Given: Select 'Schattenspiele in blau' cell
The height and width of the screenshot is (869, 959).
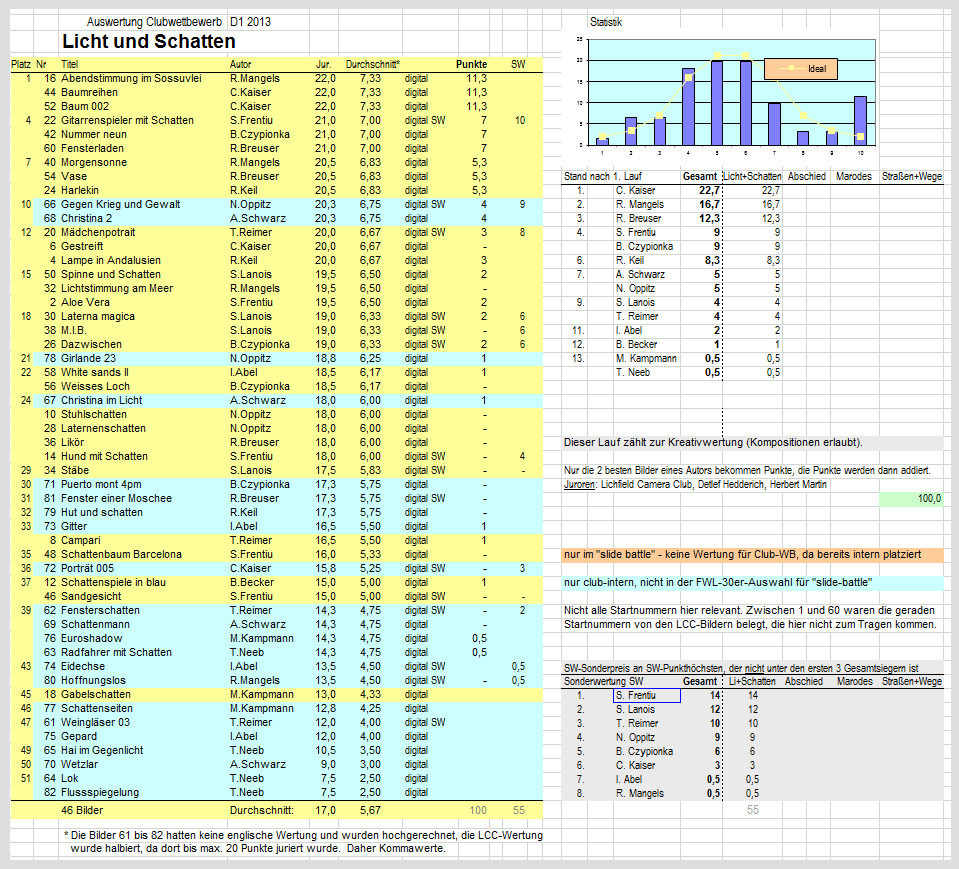Looking at the screenshot, I should (113, 583).
